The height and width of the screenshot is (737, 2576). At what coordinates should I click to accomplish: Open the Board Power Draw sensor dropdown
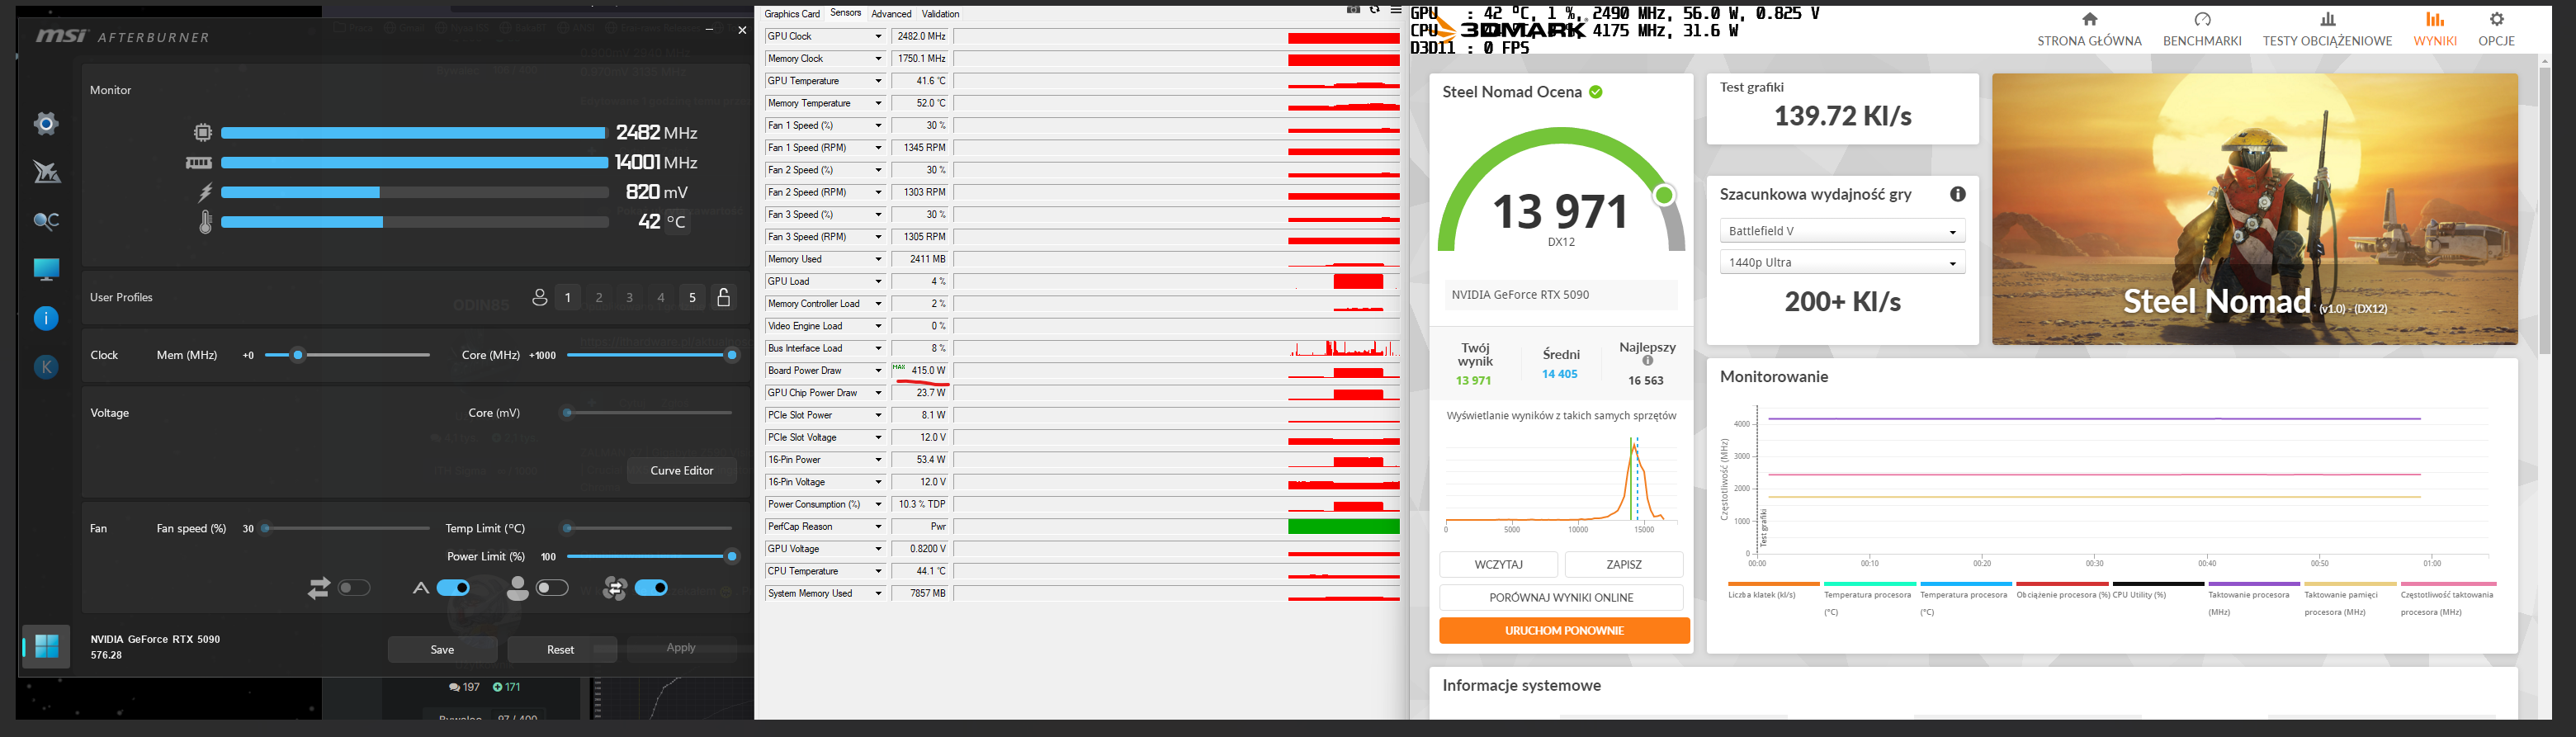pyautogui.click(x=879, y=371)
